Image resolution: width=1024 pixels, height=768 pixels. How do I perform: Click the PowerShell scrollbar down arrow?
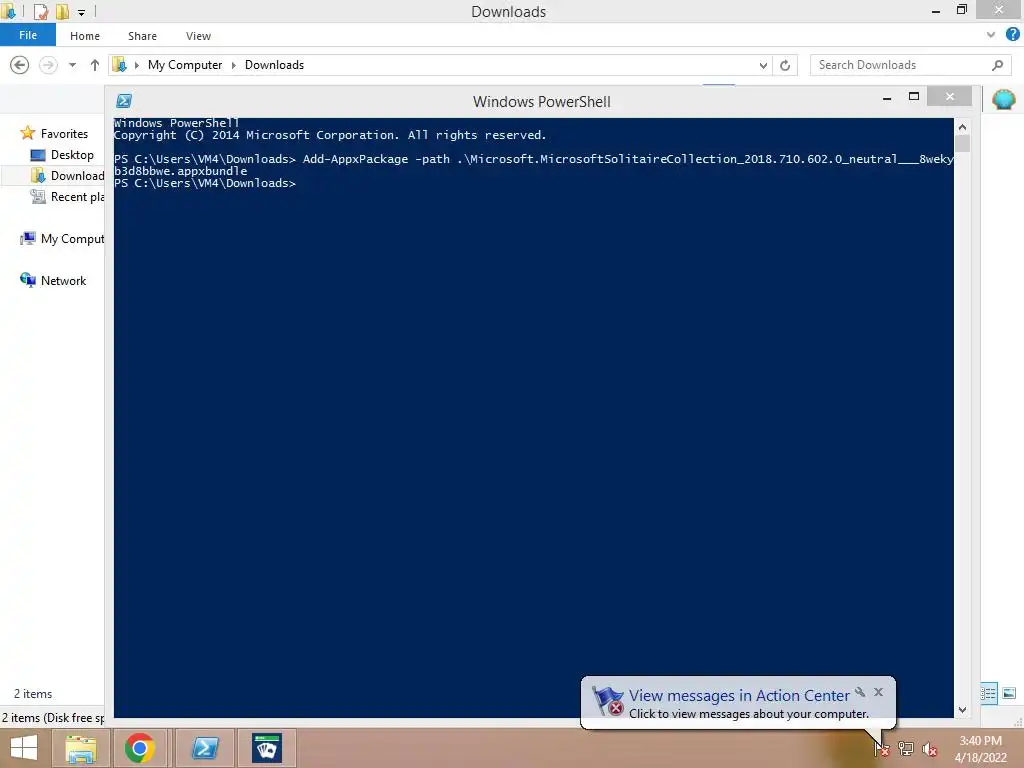(x=962, y=710)
